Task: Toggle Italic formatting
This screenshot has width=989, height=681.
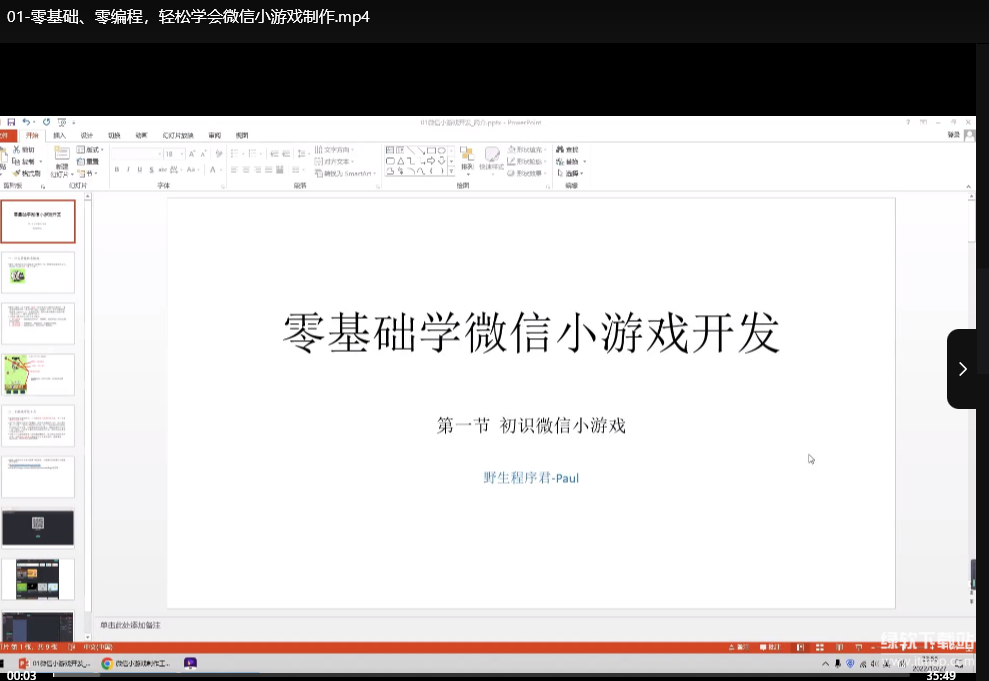Action: point(128,170)
